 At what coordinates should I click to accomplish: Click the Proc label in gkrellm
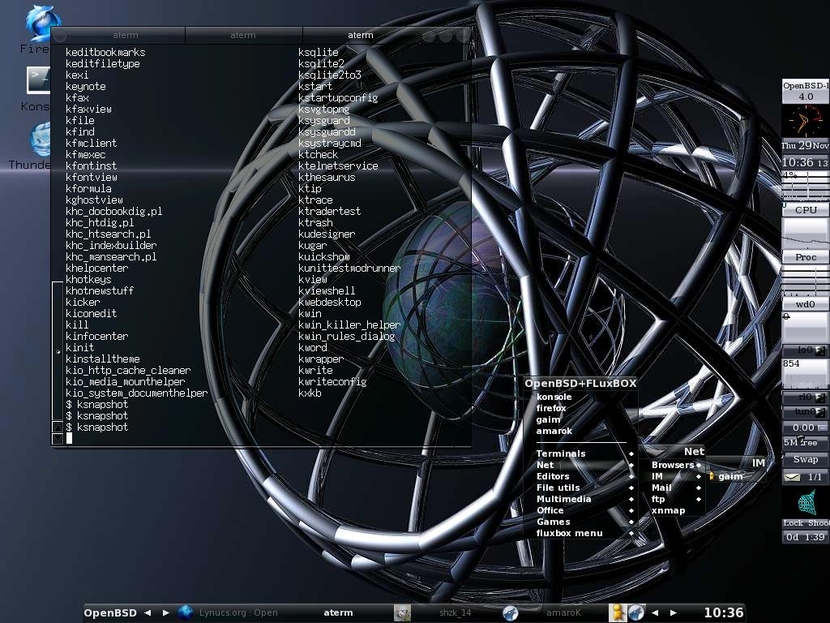point(806,257)
